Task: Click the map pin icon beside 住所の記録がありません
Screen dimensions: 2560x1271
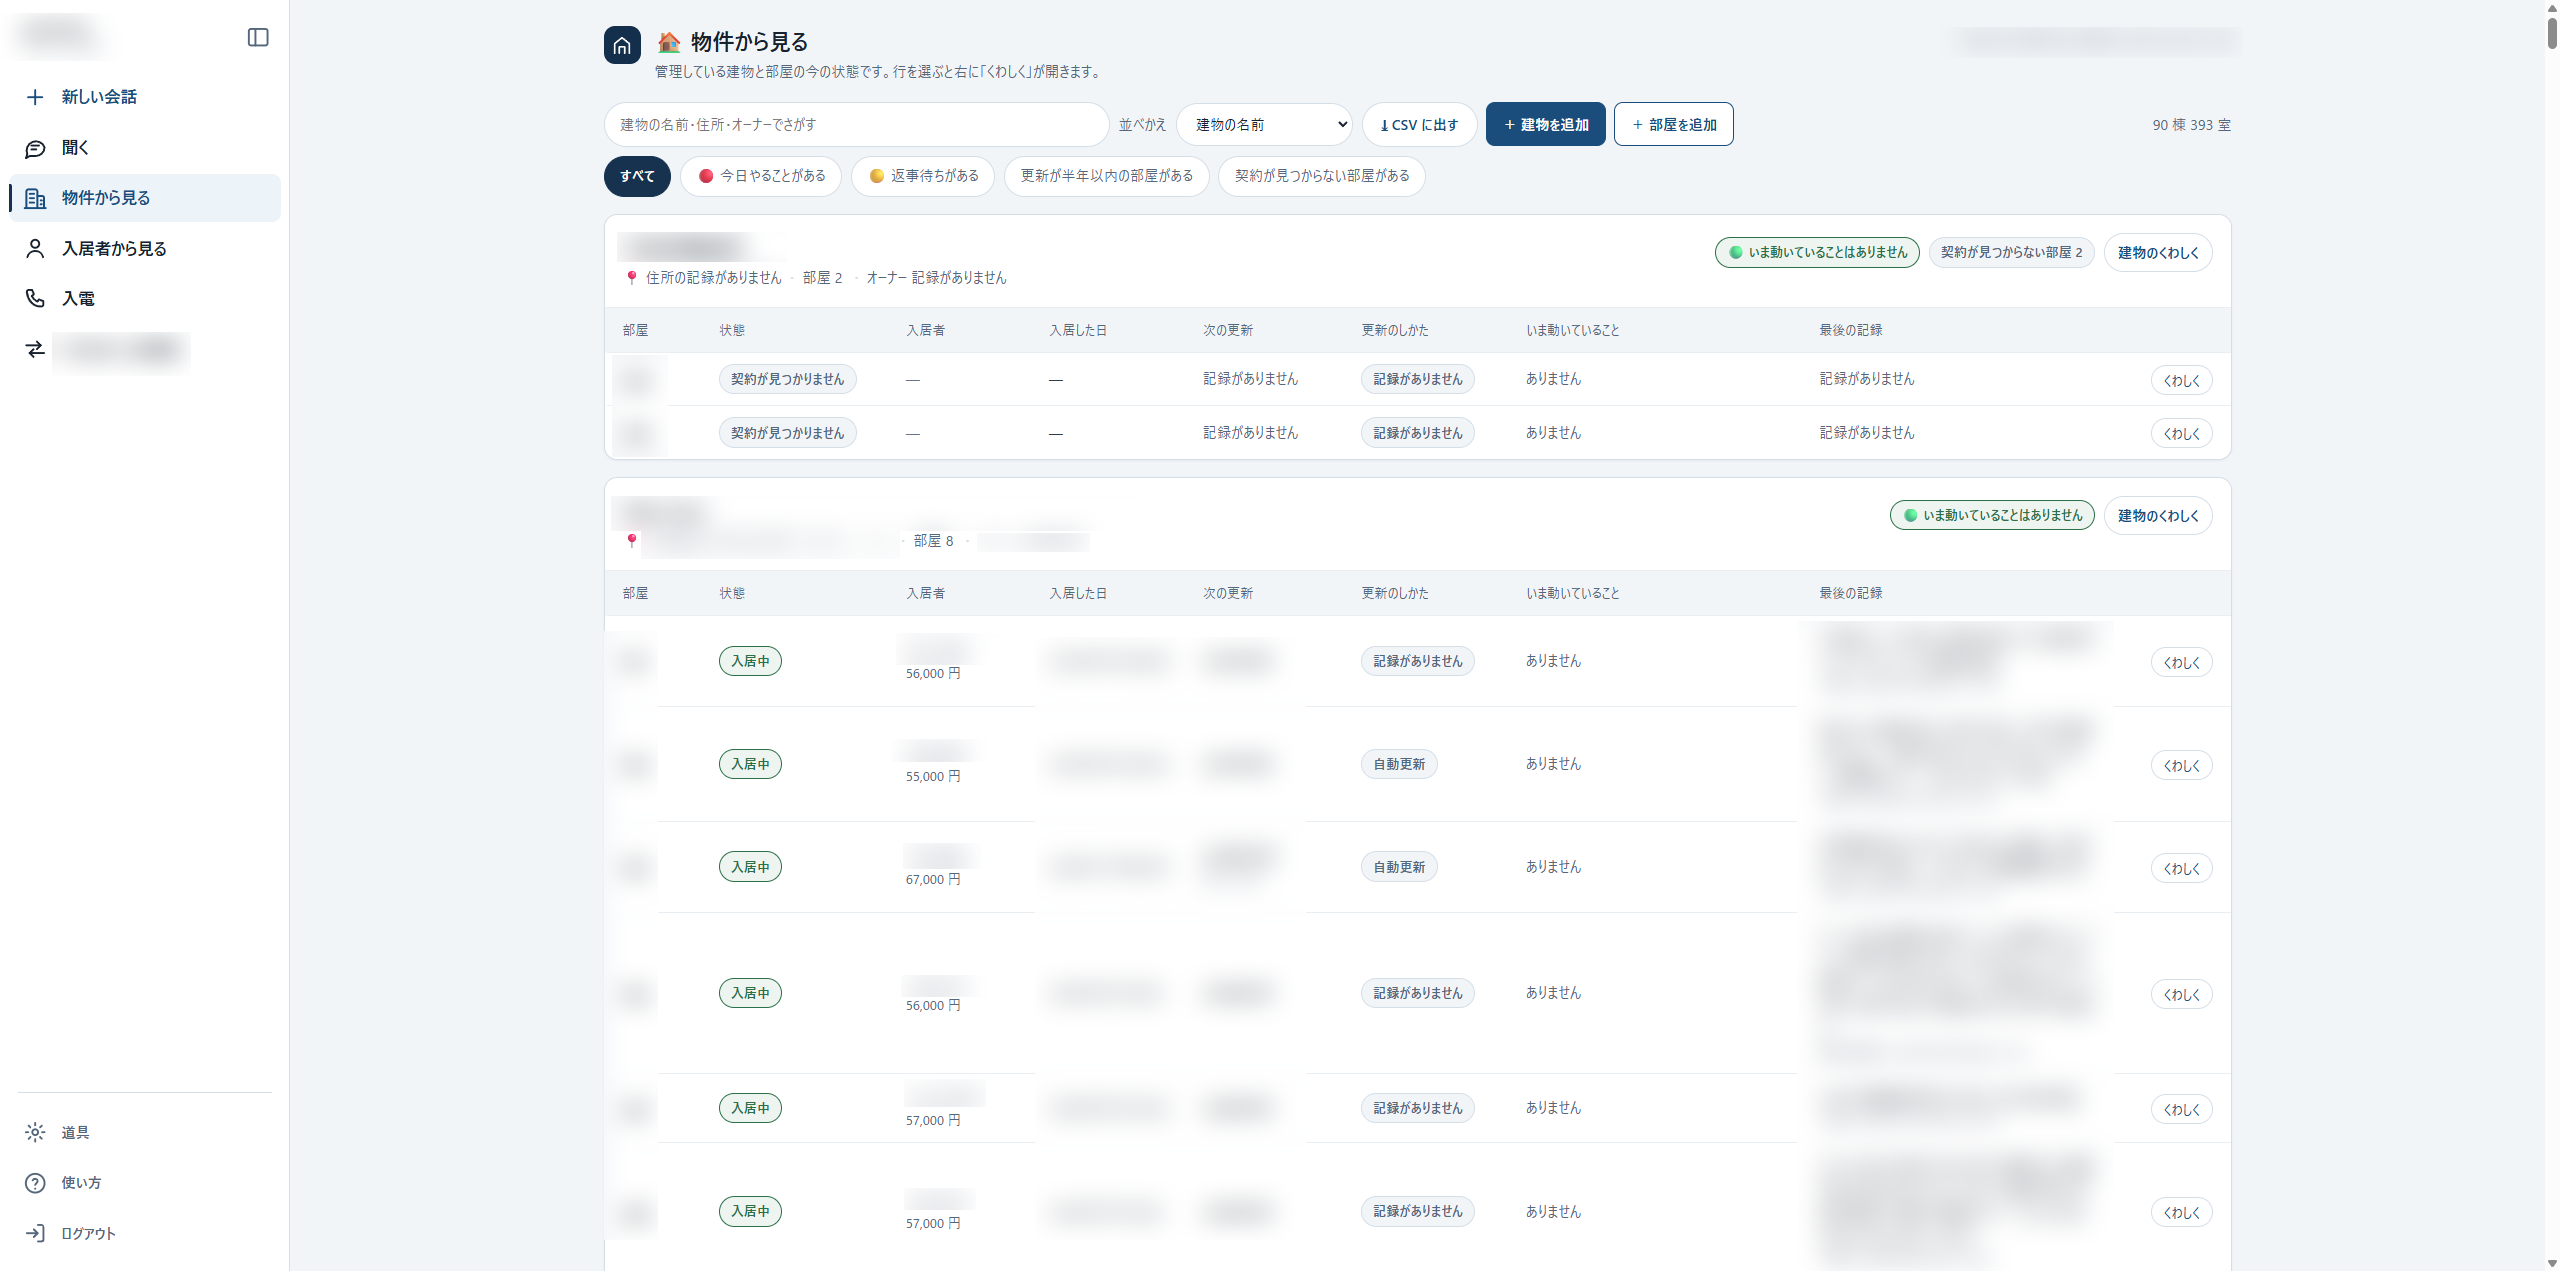Action: (631, 277)
